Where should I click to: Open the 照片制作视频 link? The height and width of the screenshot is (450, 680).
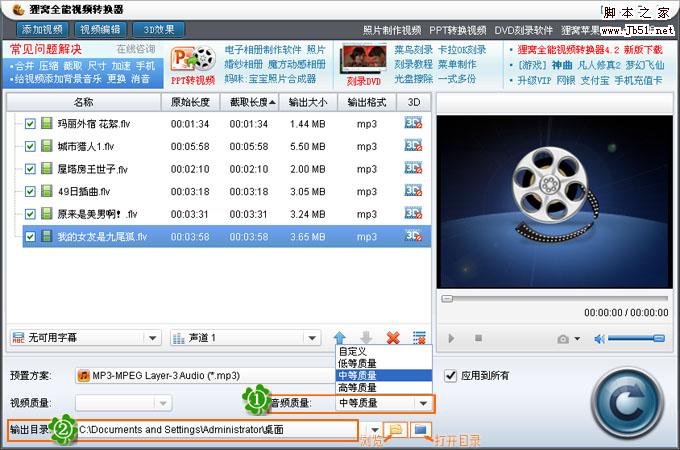392,30
